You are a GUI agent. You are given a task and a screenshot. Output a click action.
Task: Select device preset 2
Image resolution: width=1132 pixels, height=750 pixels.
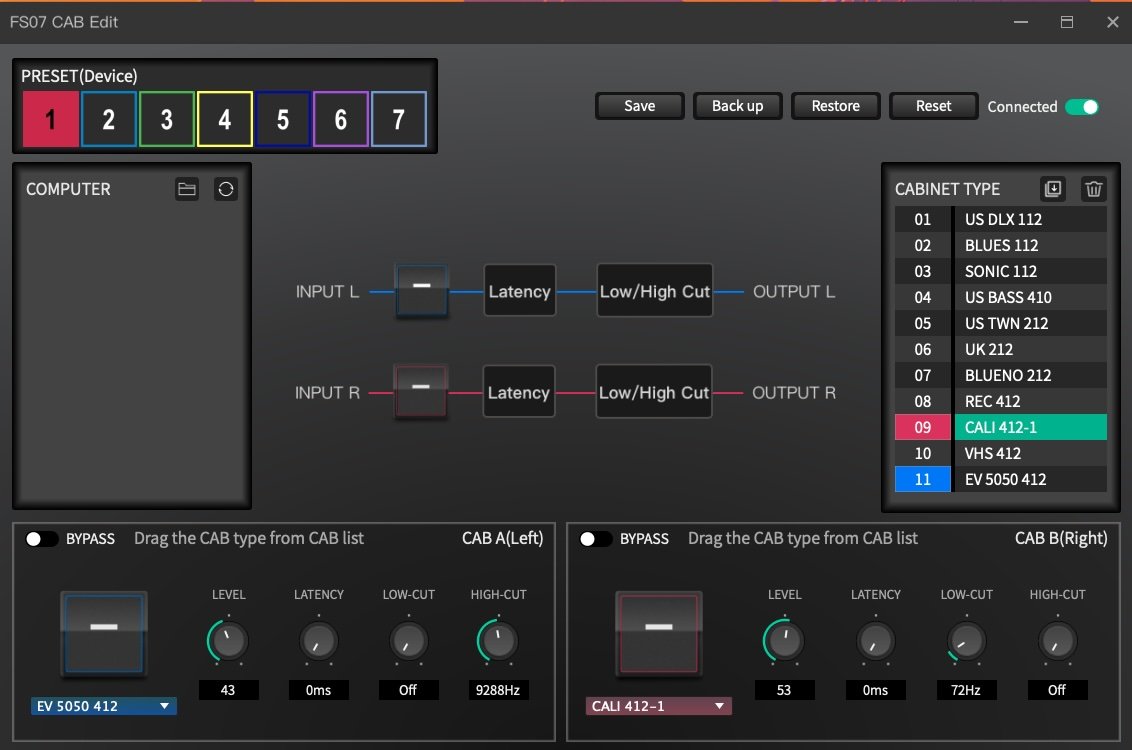point(108,119)
